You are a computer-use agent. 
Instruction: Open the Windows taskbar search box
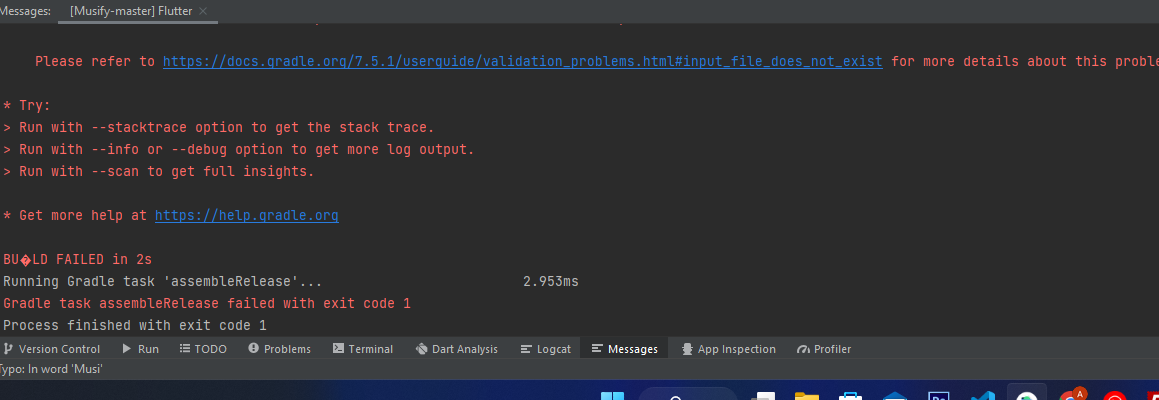click(x=687, y=394)
